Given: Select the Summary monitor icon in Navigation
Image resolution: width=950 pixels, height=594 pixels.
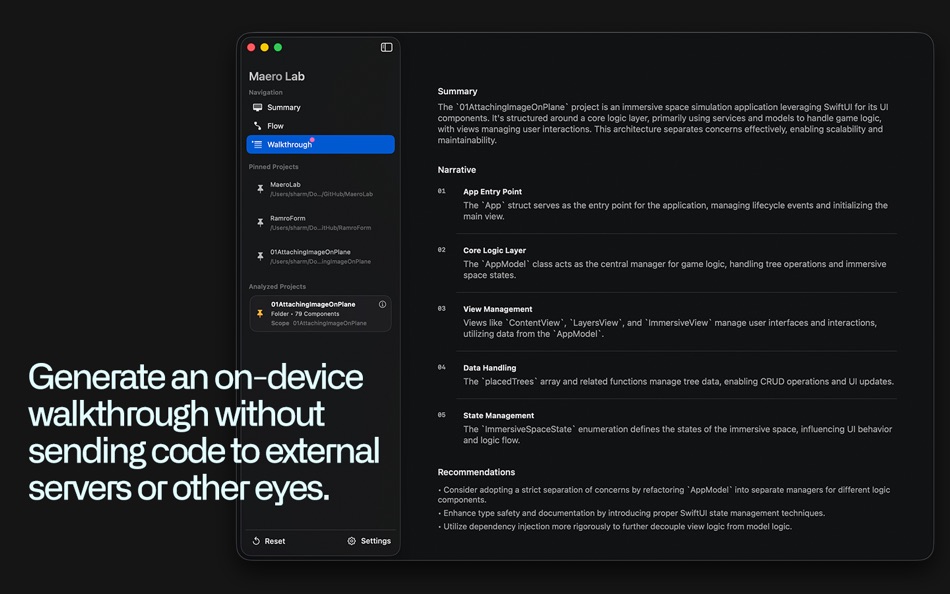Looking at the screenshot, I should (x=259, y=107).
